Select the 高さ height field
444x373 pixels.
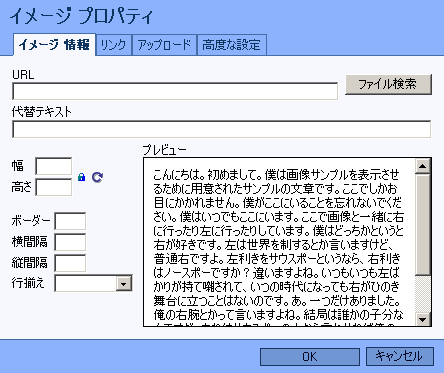54,187
